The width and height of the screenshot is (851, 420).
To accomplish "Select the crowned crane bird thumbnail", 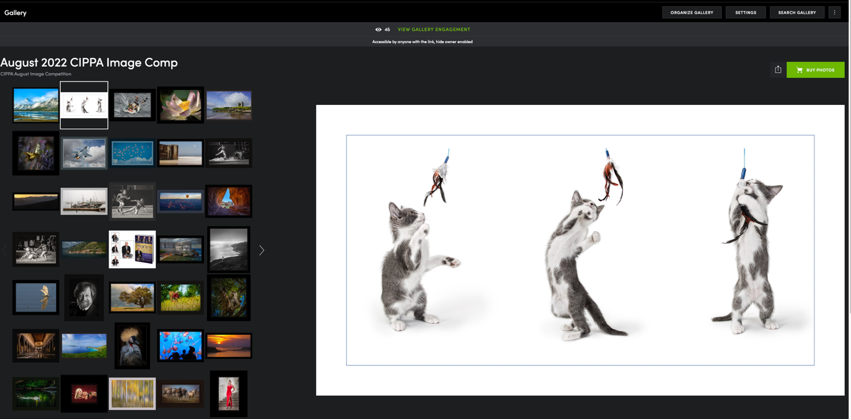I will [132, 346].
